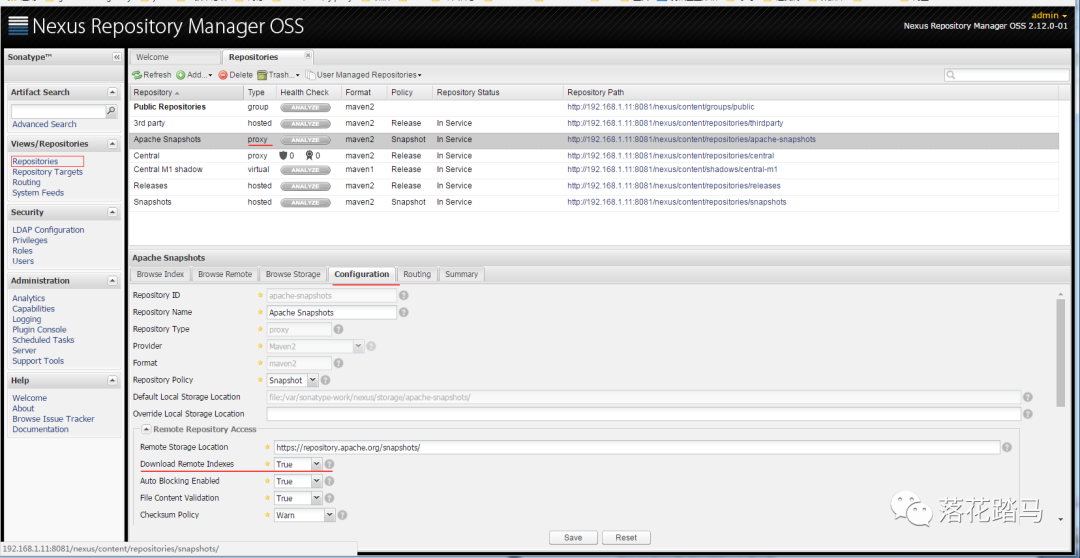Screen dimensions: 1080x558
Task: Click help icon beside Repository Type
Action: (x=338, y=329)
